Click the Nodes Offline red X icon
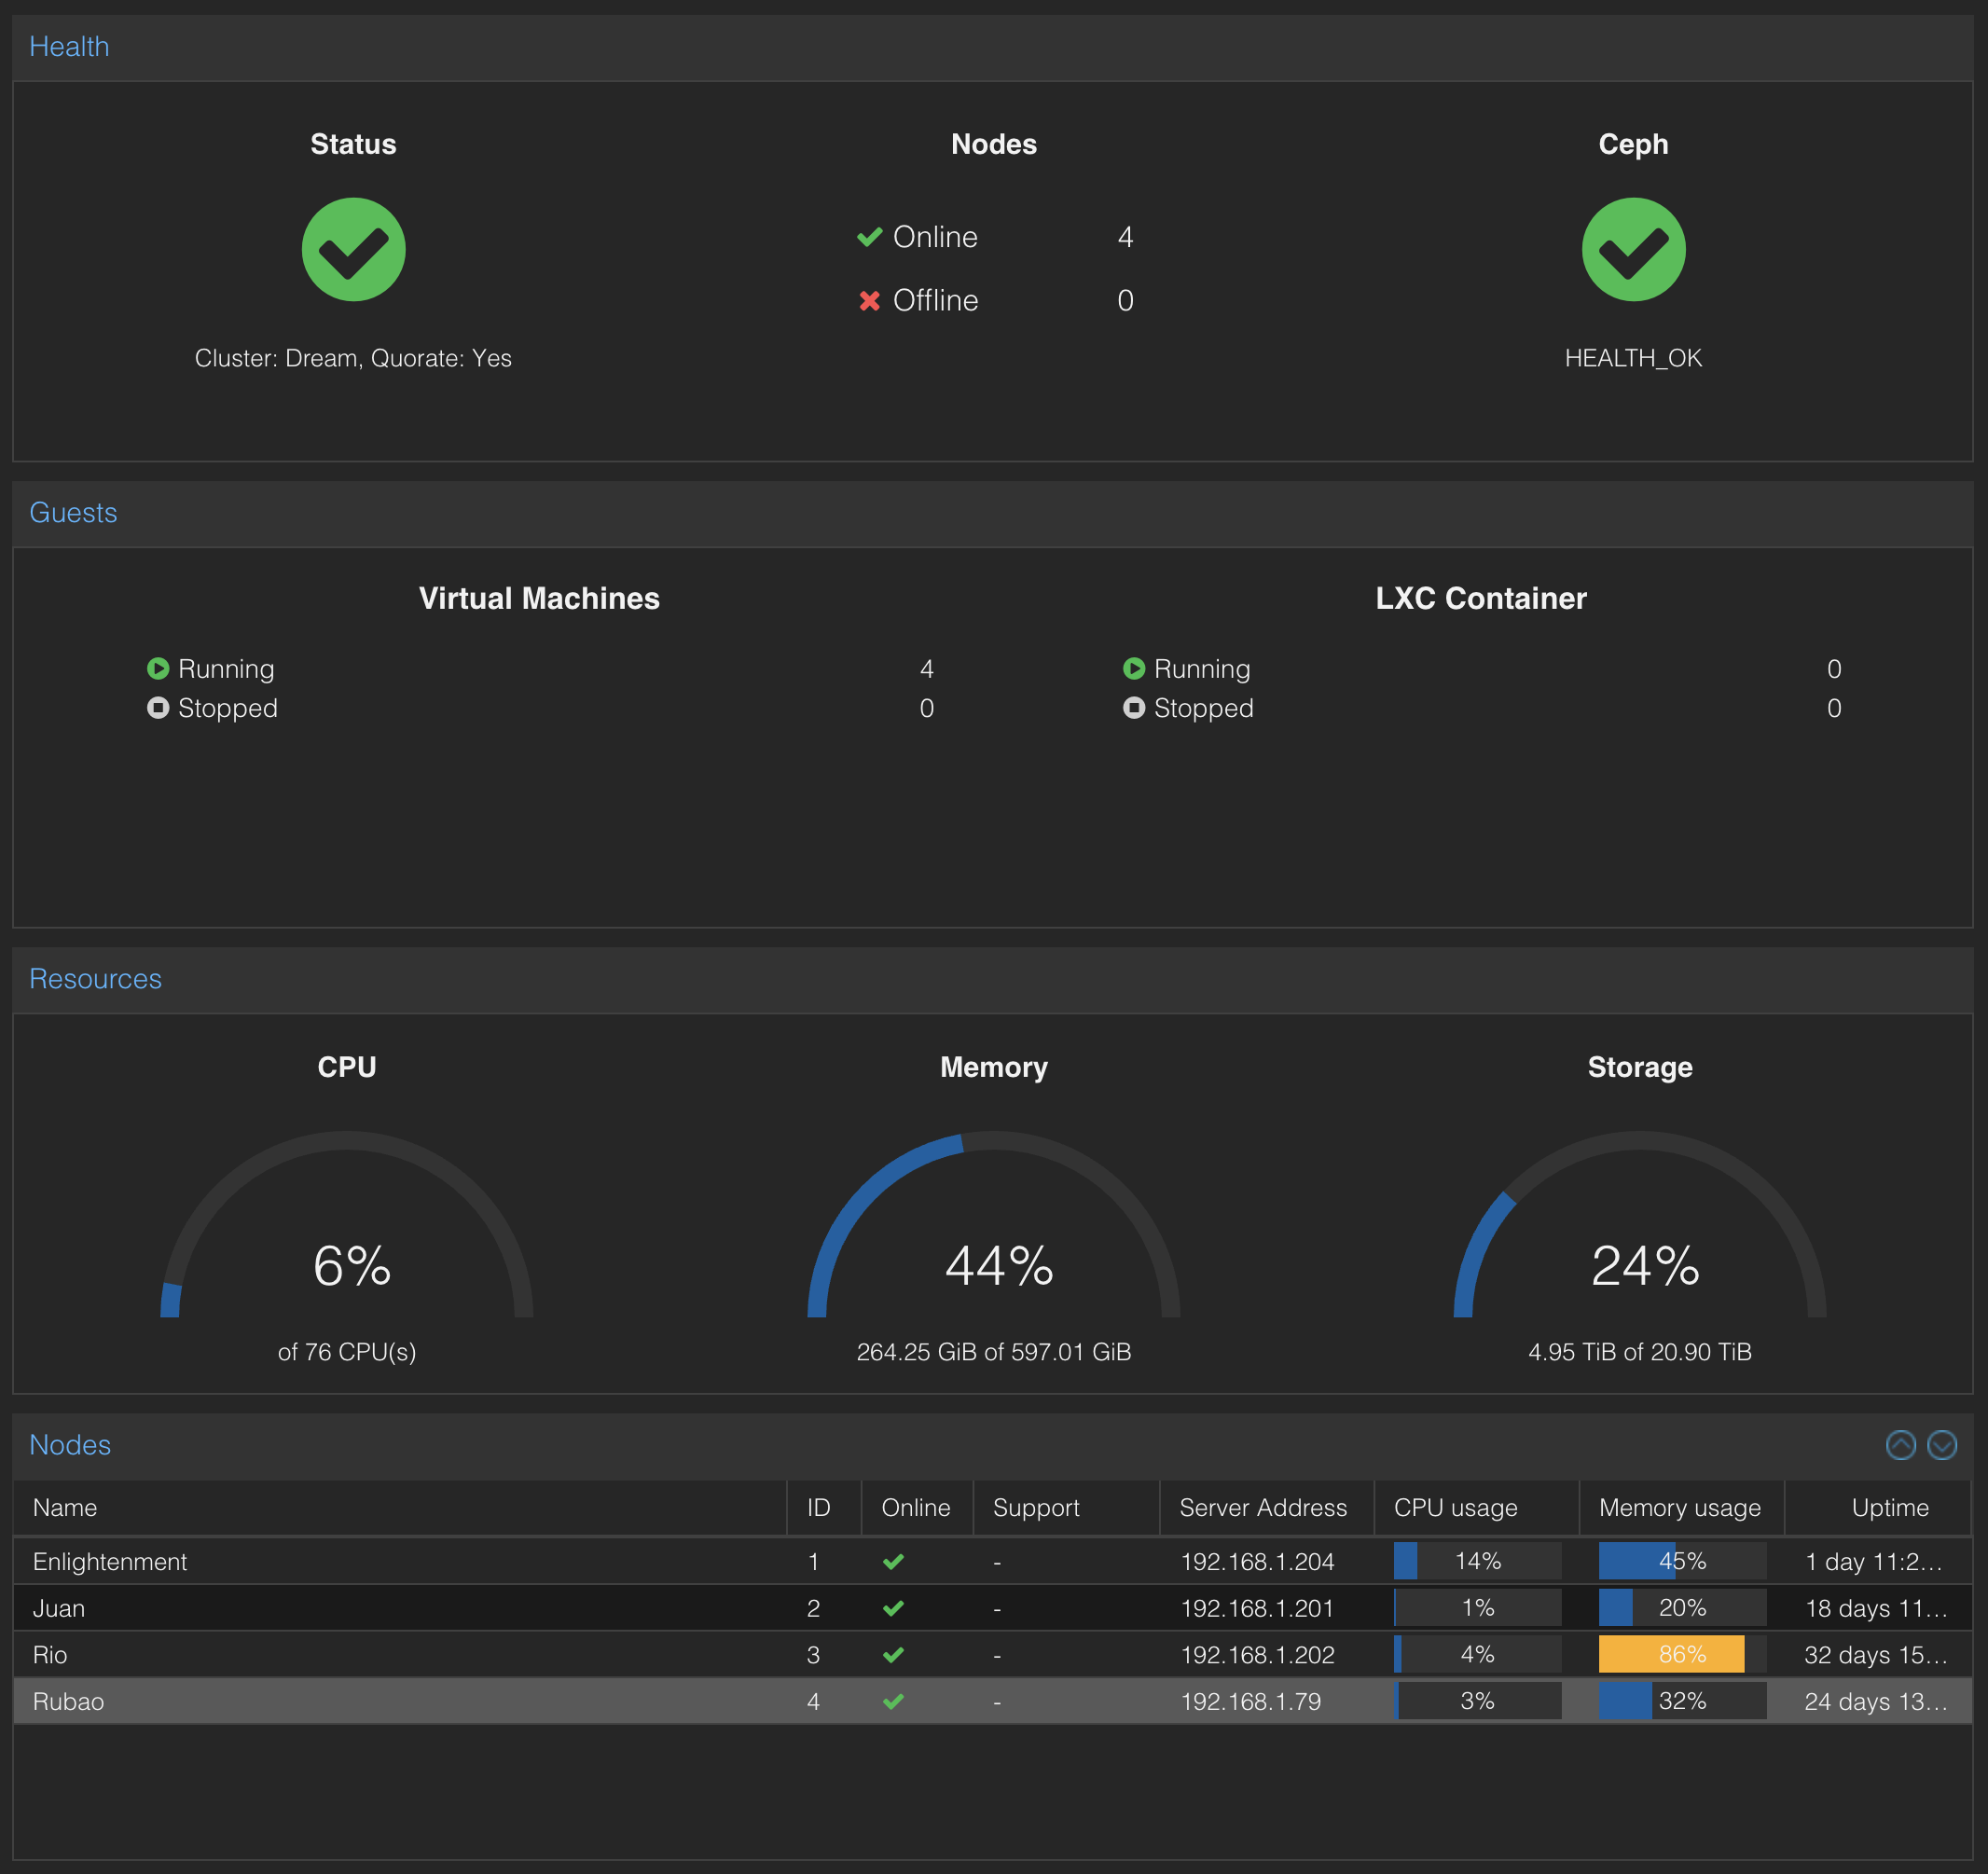The width and height of the screenshot is (1988, 1874). pyautogui.click(x=869, y=300)
